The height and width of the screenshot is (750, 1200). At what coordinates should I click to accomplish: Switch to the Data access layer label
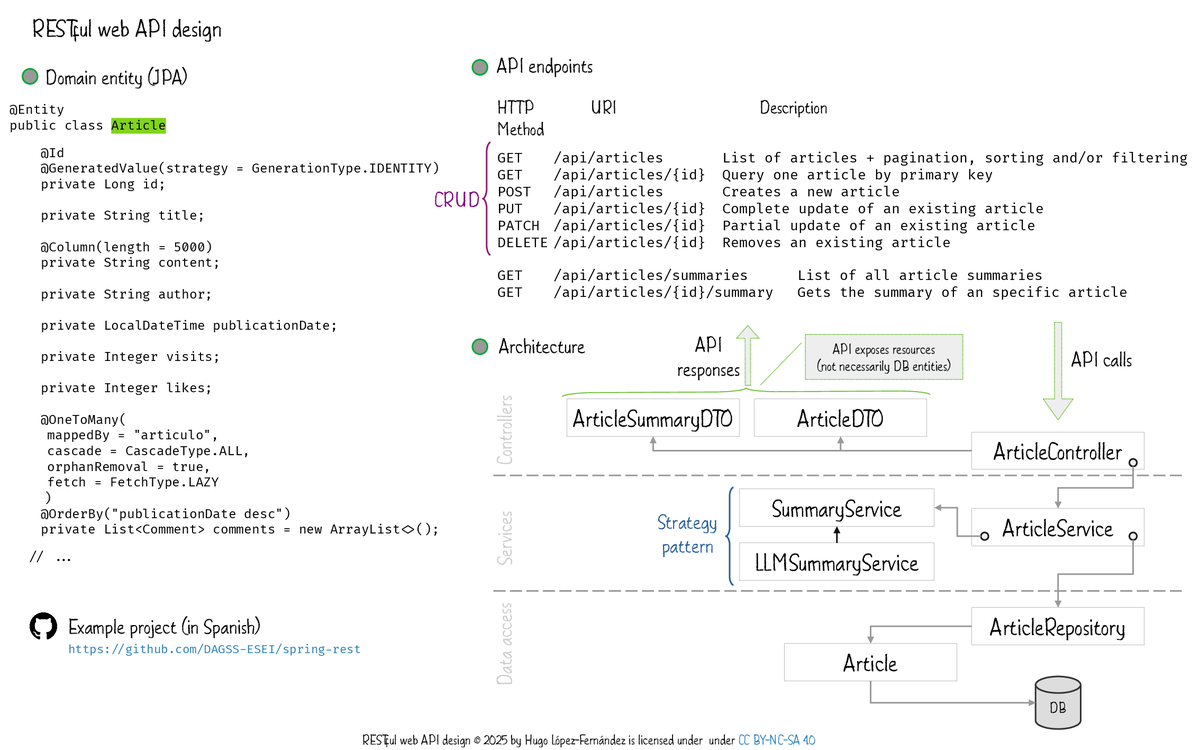point(504,644)
